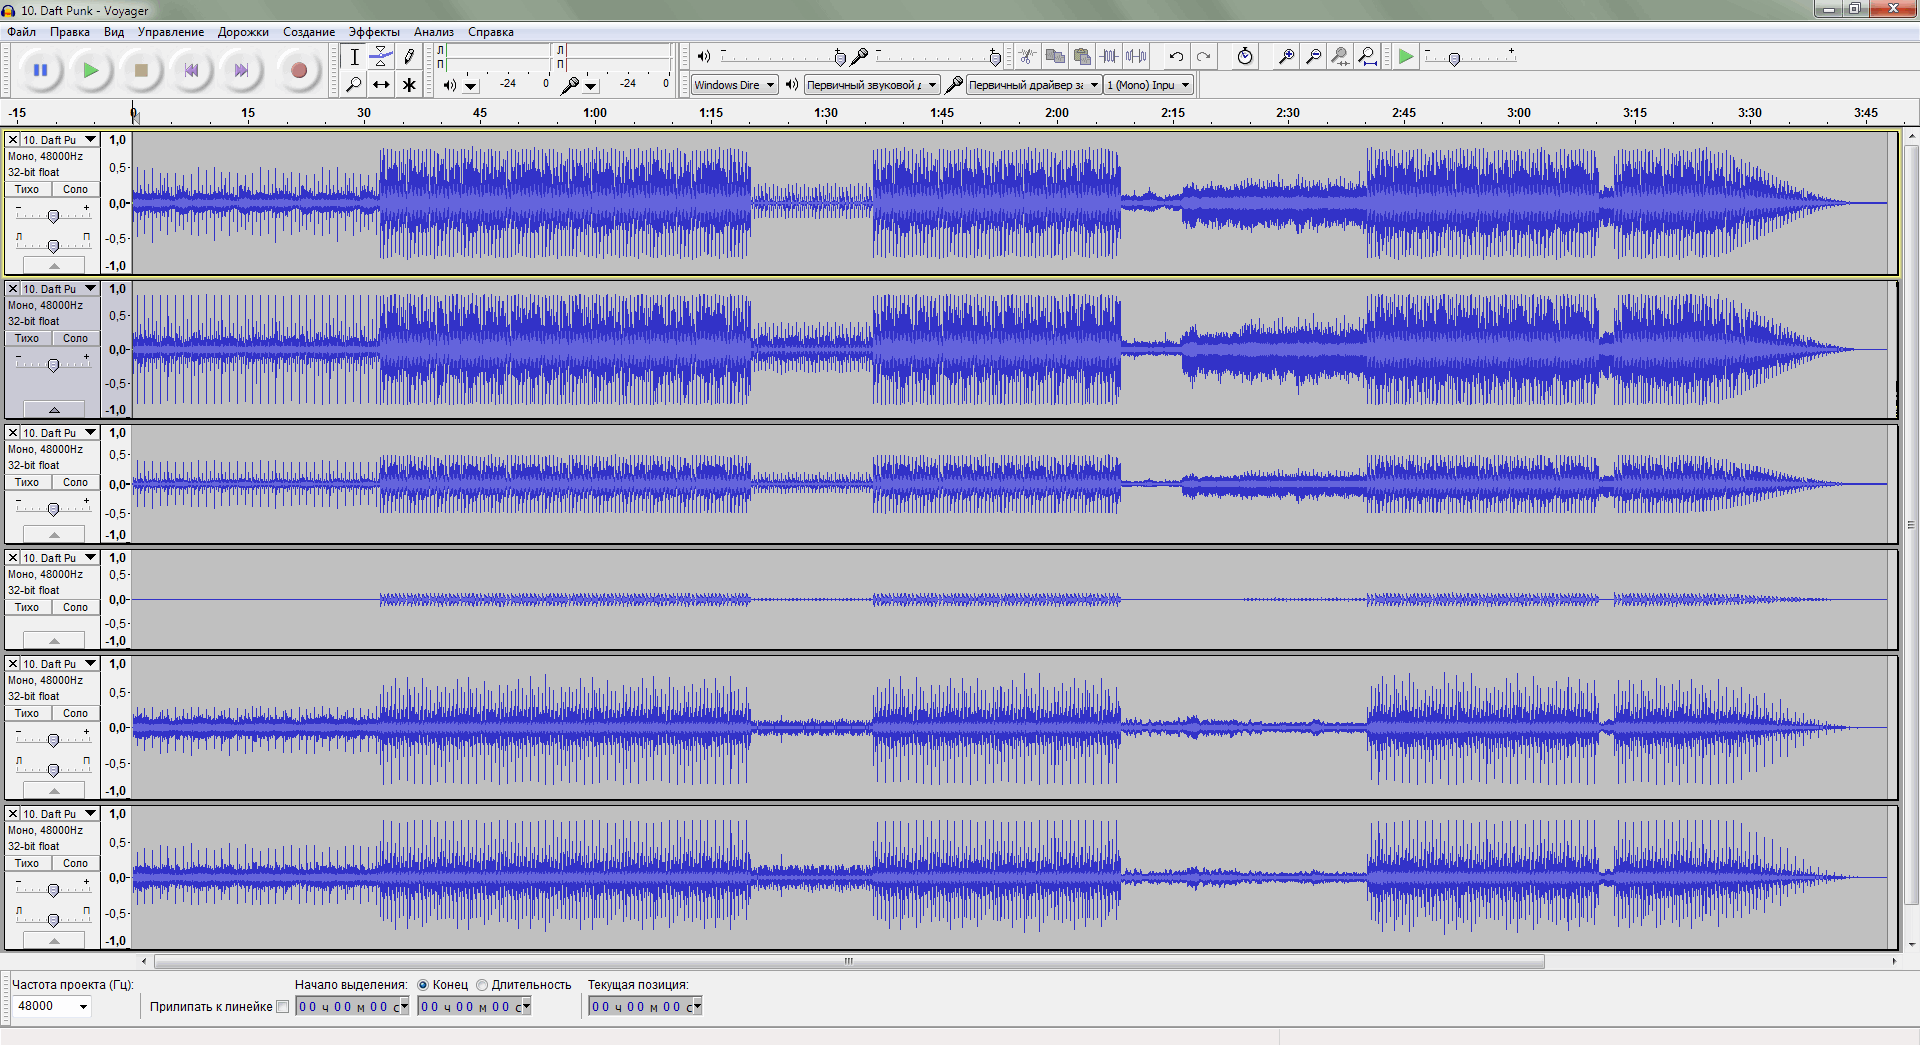Image resolution: width=1920 pixels, height=1045 pixels.
Task: Select the Envelope tool
Action: tap(381, 57)
